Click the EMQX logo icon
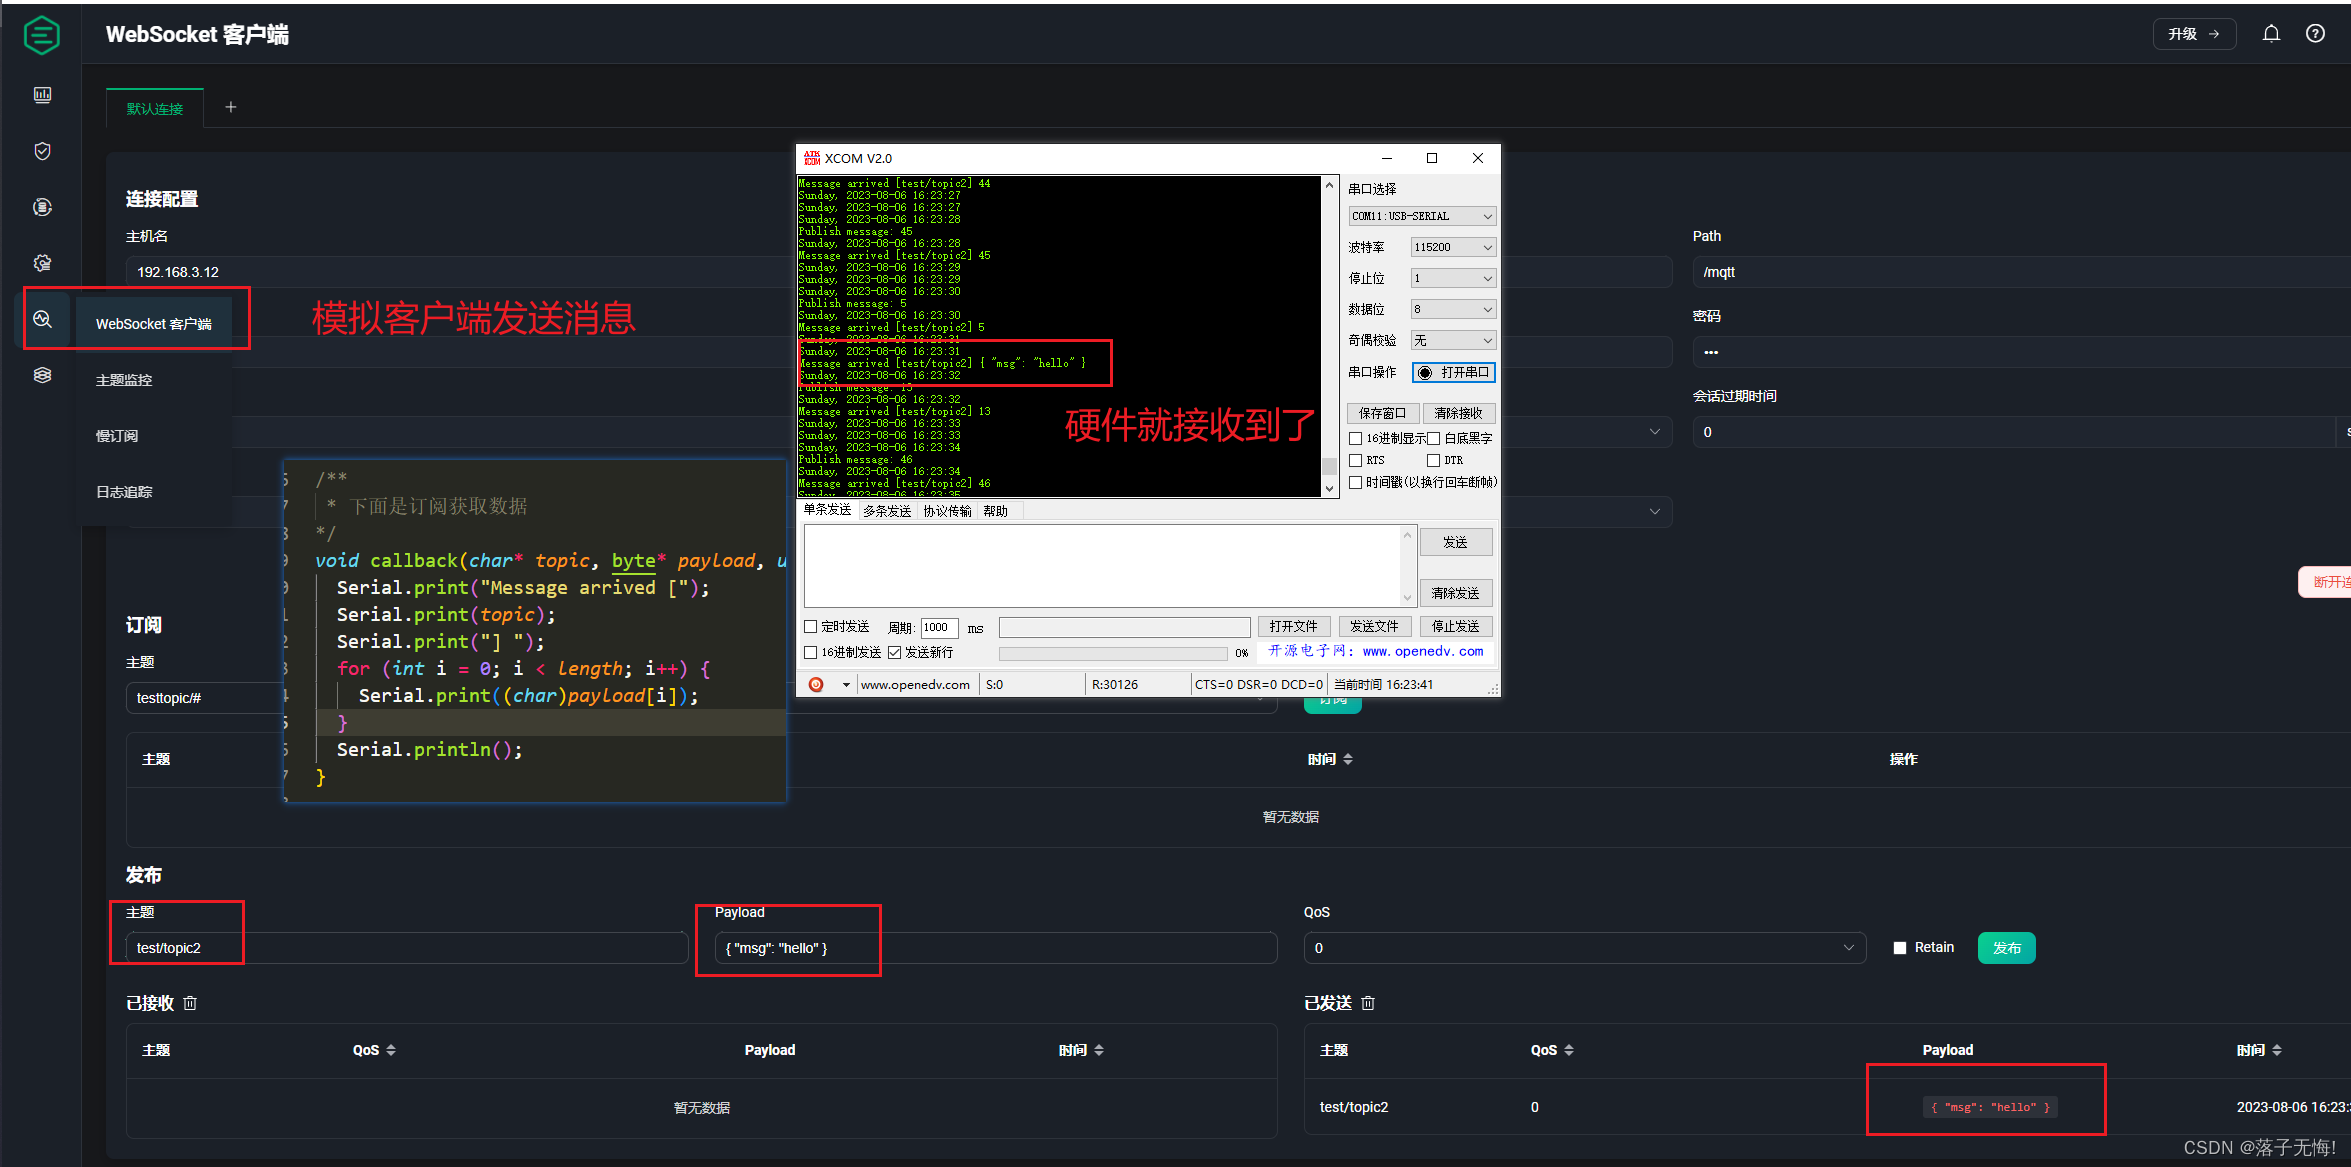2351x1167 pixels. (x=41, y=35)
